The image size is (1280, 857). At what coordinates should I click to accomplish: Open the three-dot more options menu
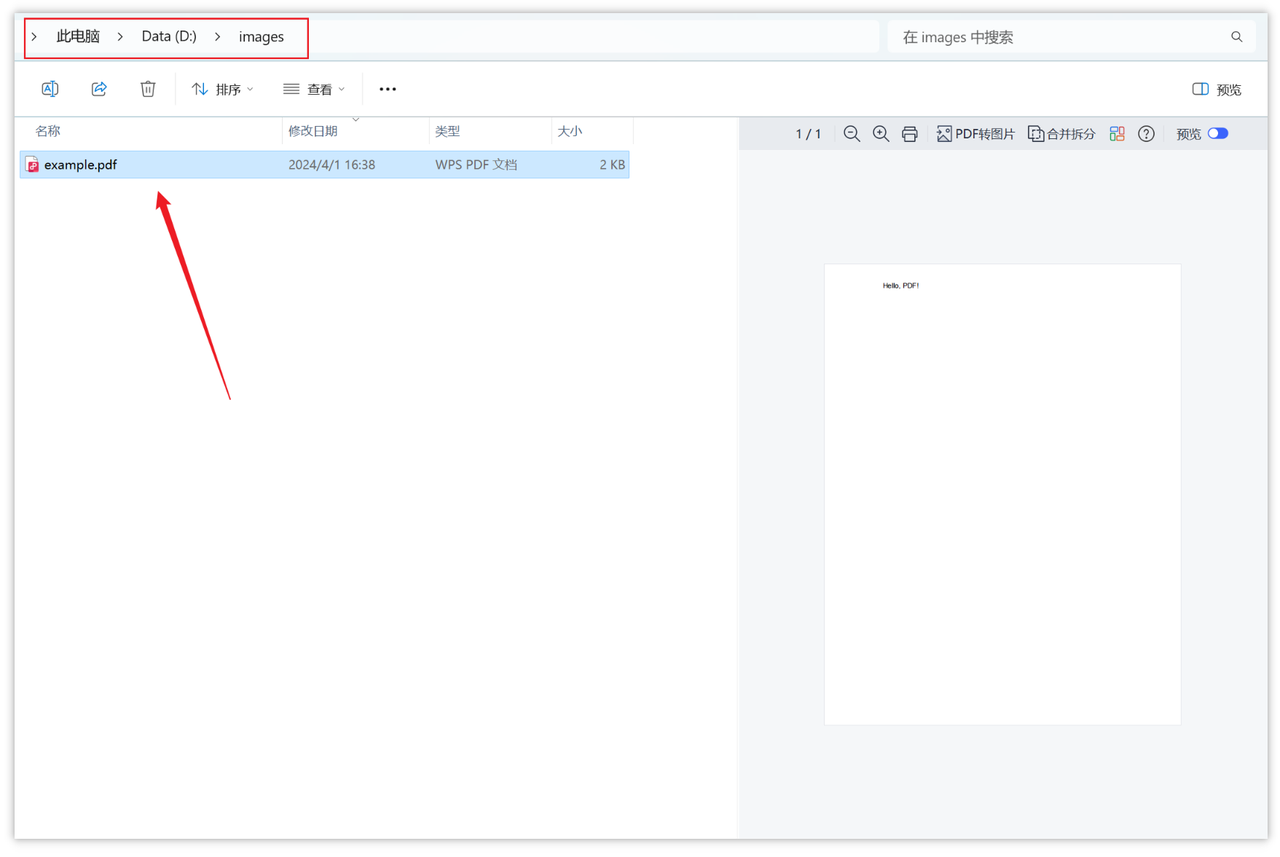pos(388,89)
